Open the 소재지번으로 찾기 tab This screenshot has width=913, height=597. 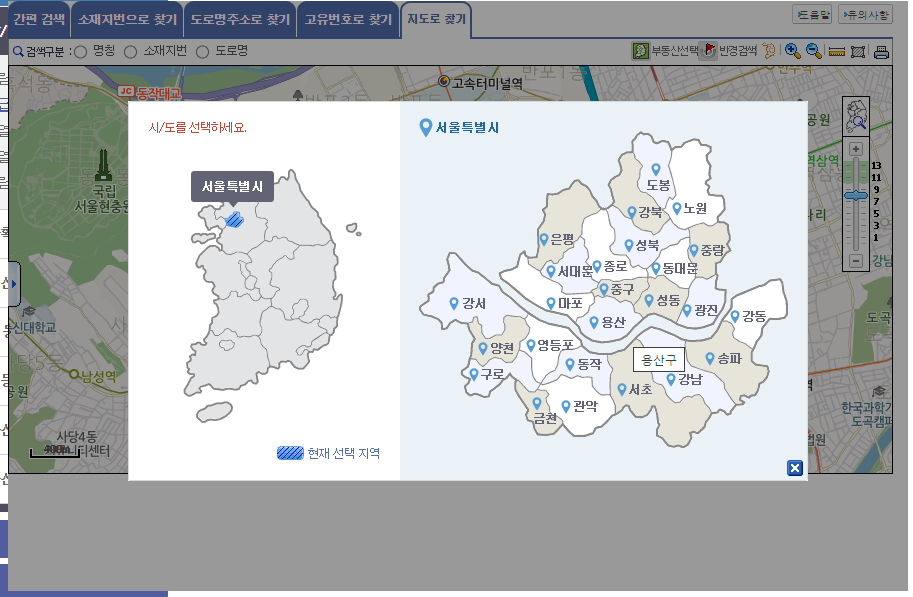coord(127,19)
